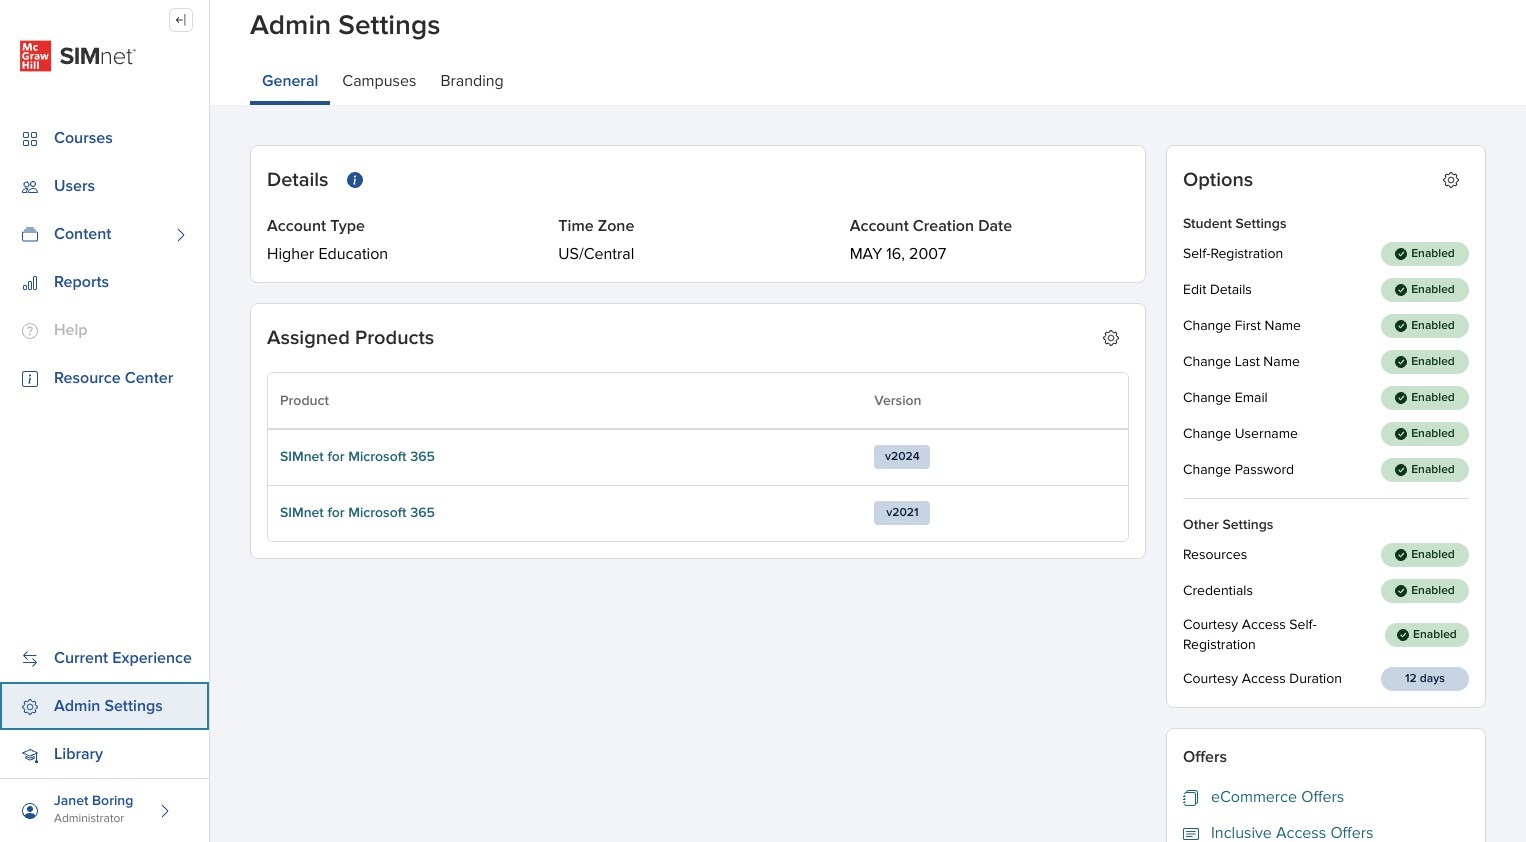The height and width of the screenshot is (842, 1526).
Task: Click Courtesy Access Self-Registration Enabled badge
Action: tap(1427, 635)
